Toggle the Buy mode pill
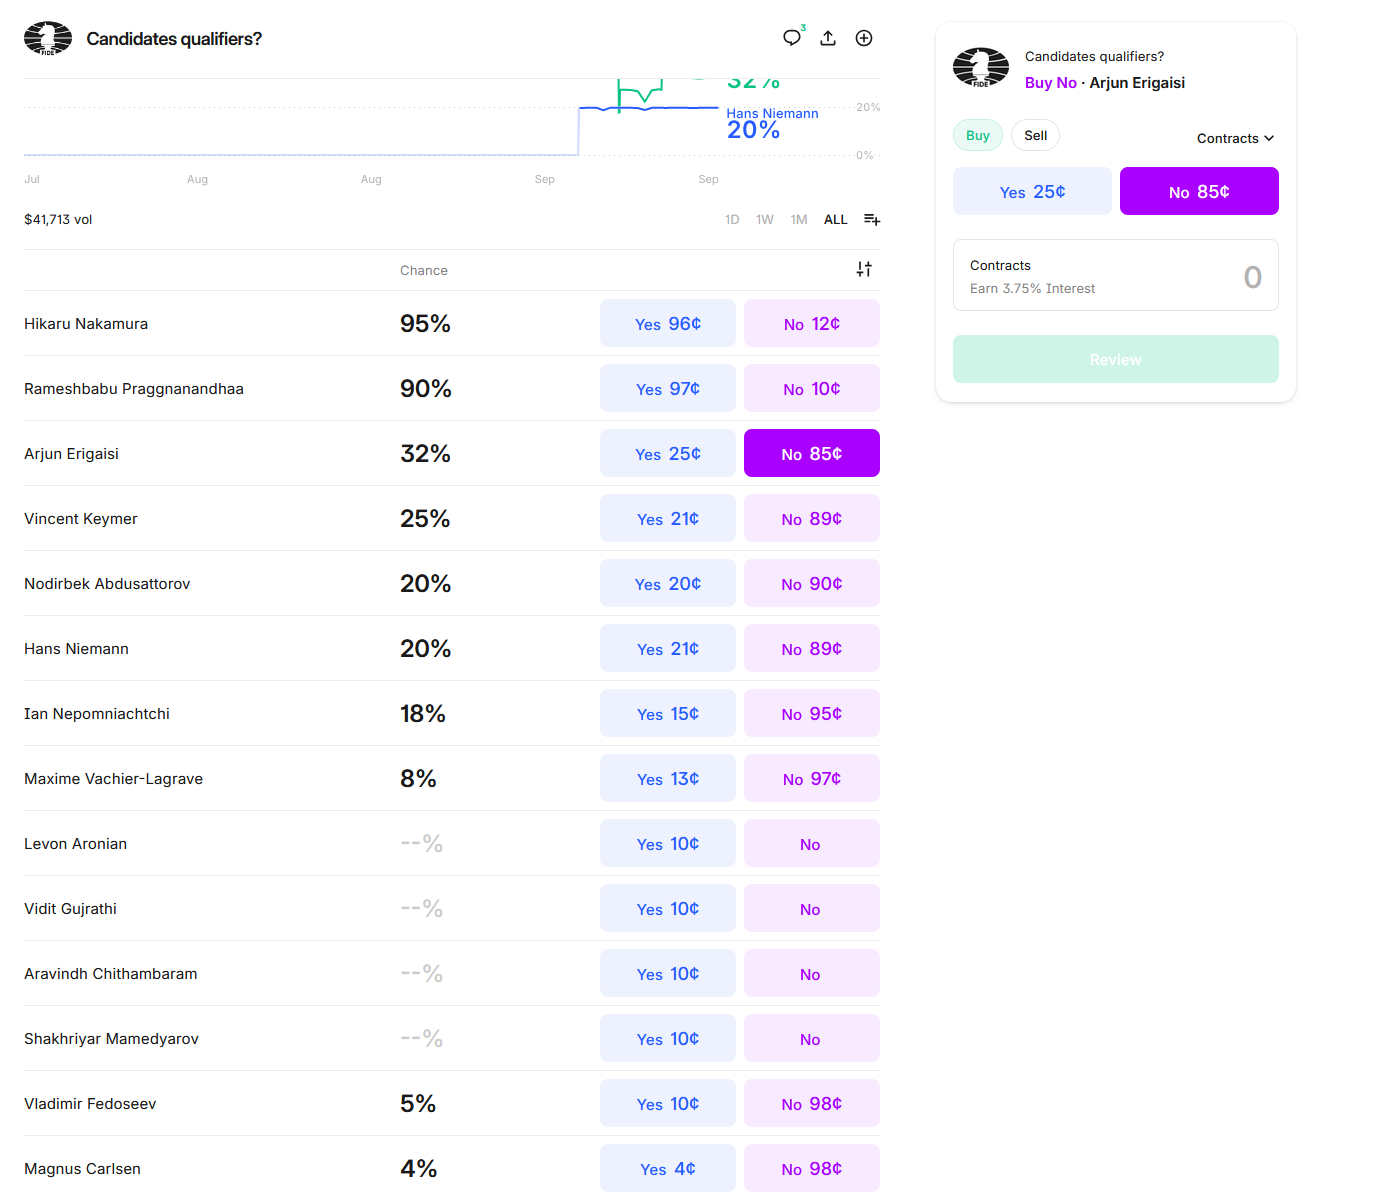 tap(977, 135)
